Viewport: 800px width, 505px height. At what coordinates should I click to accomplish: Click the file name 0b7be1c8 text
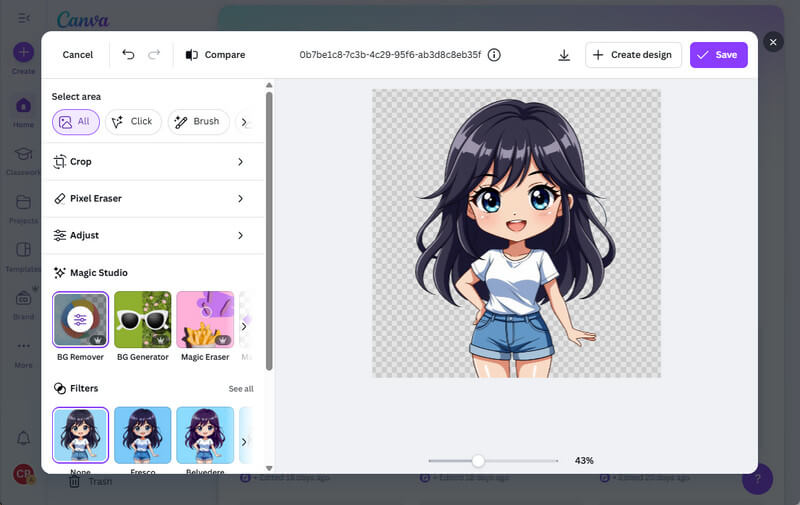coord(390,55)
